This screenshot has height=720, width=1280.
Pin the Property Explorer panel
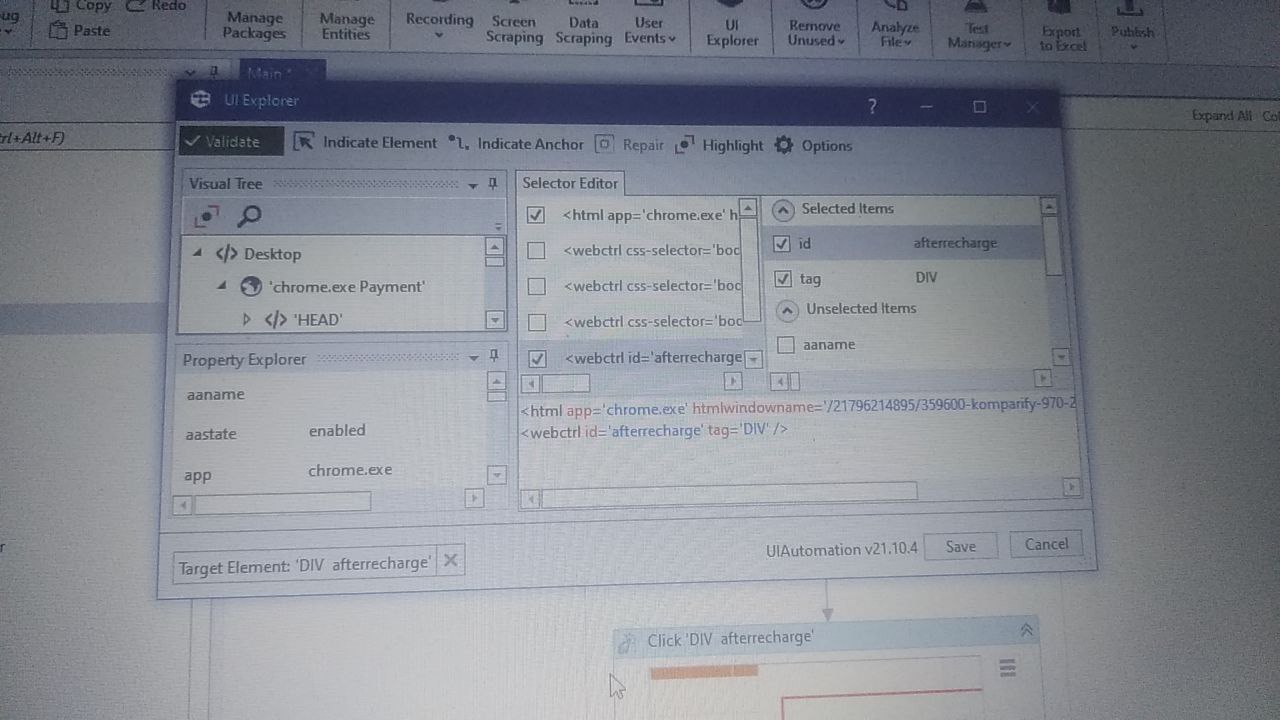[x=493, y=357]
